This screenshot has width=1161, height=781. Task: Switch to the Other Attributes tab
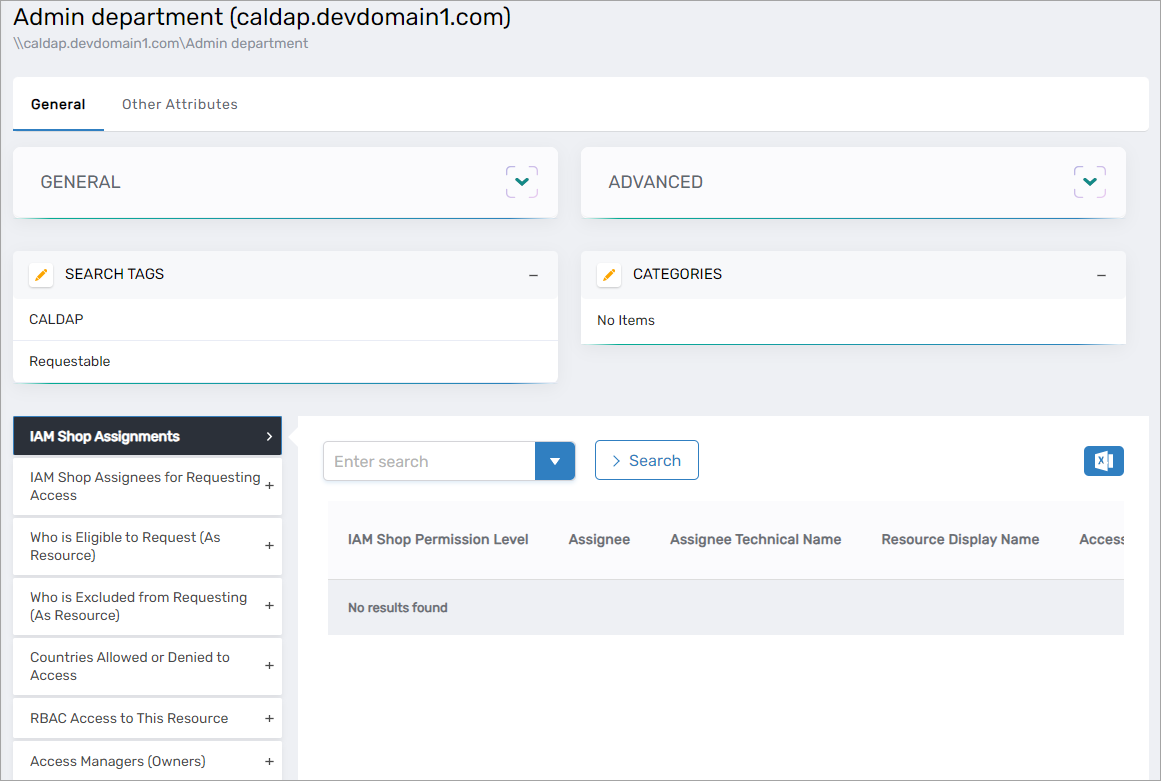(x=180, y=104)
